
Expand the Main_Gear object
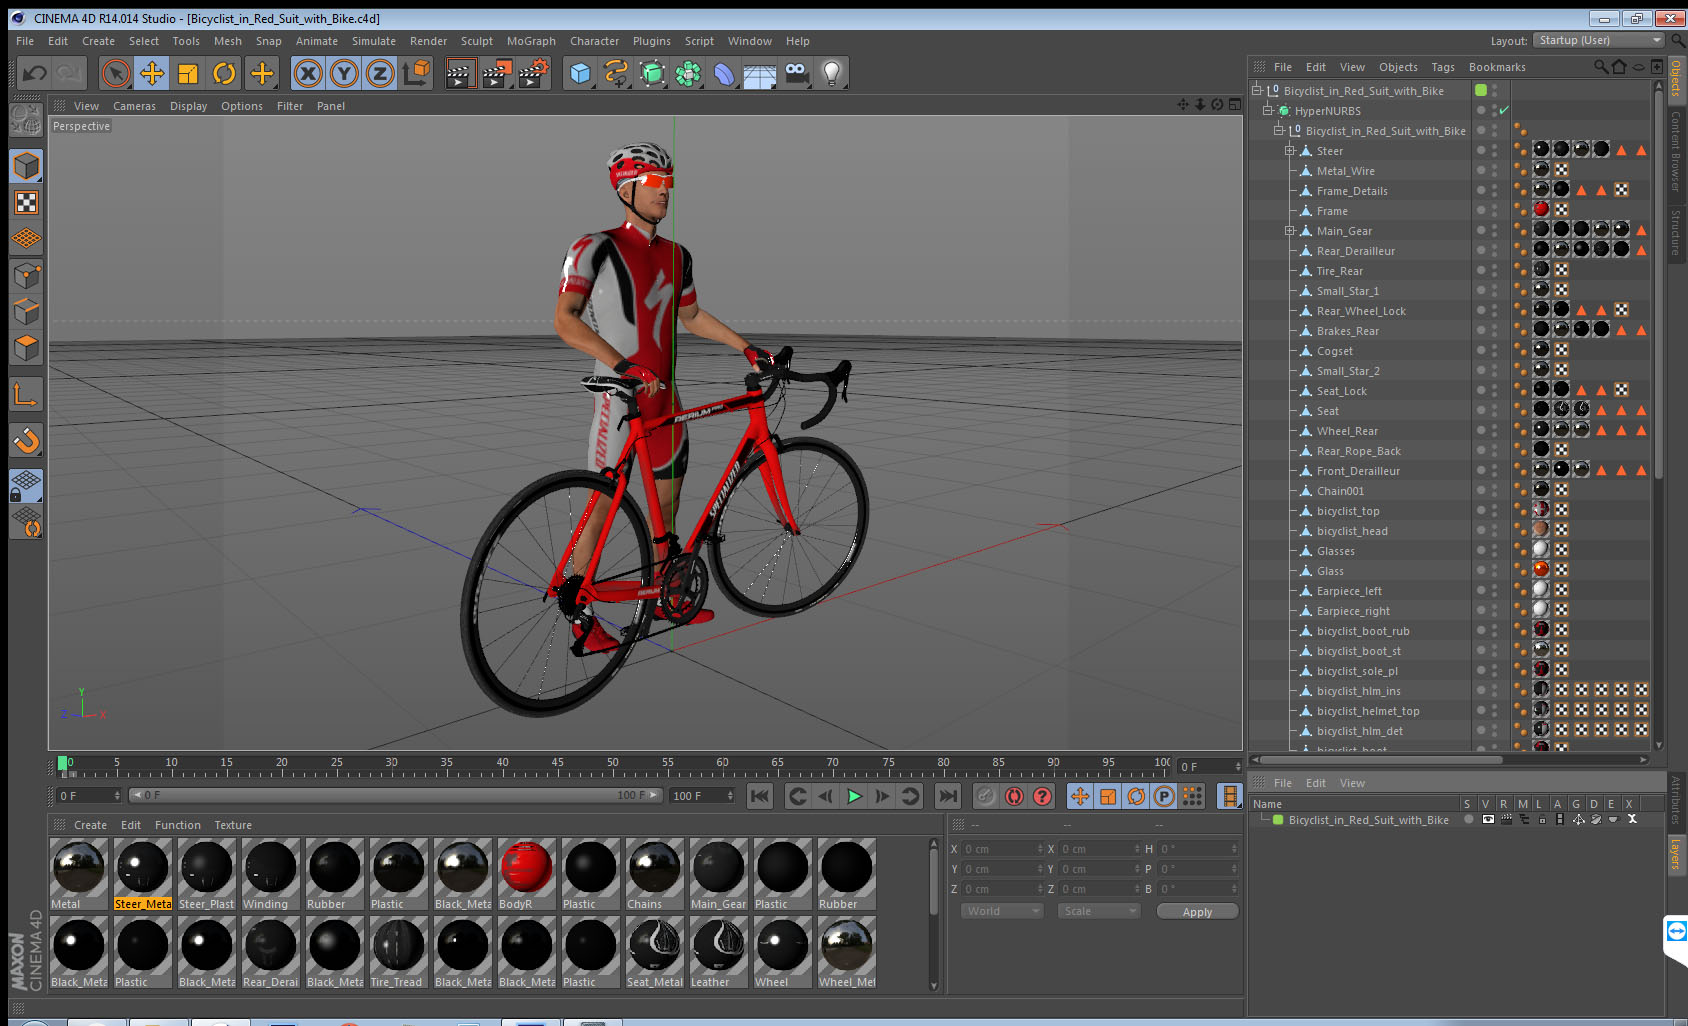tap(1290, 231)
